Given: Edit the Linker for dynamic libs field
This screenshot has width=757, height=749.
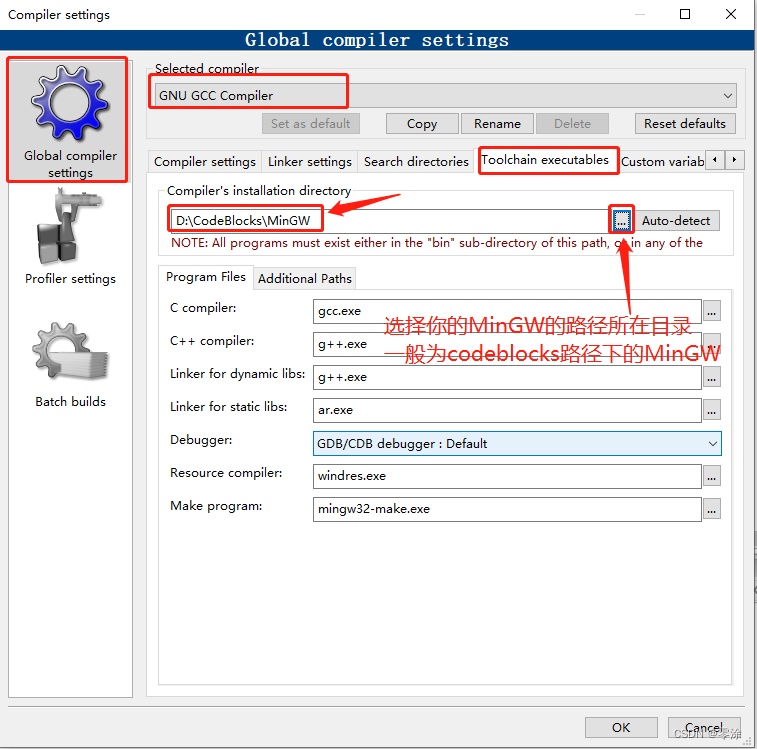Looking at the screenshot, I should point(507,377).
